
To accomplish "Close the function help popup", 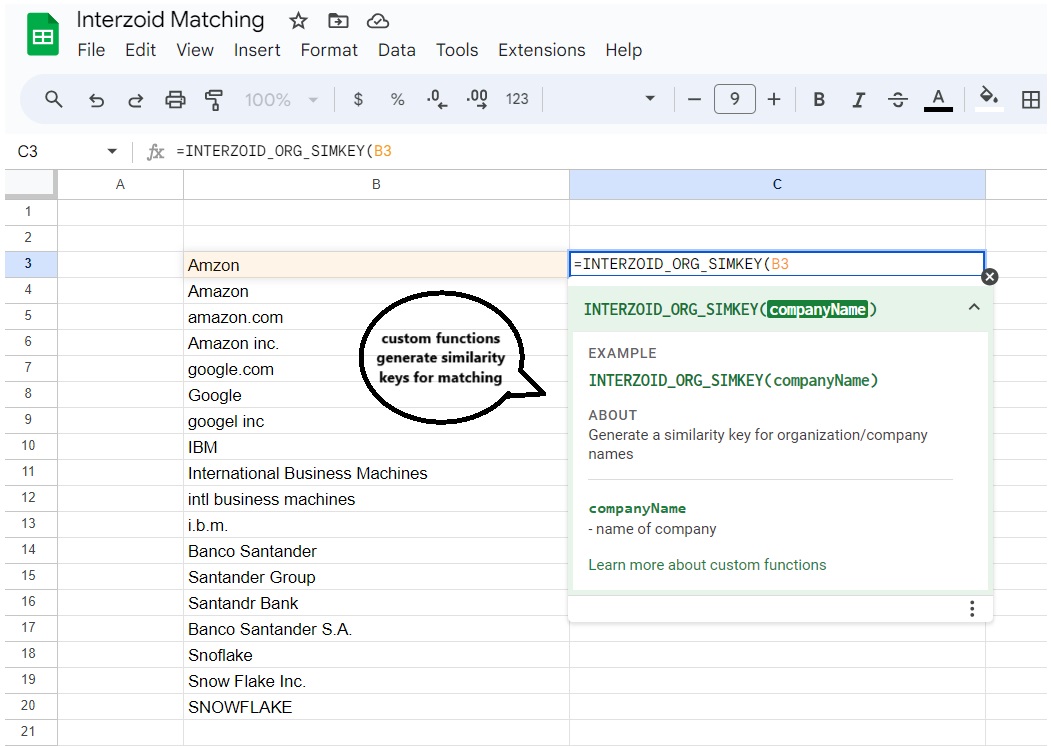I will (989, 277).
